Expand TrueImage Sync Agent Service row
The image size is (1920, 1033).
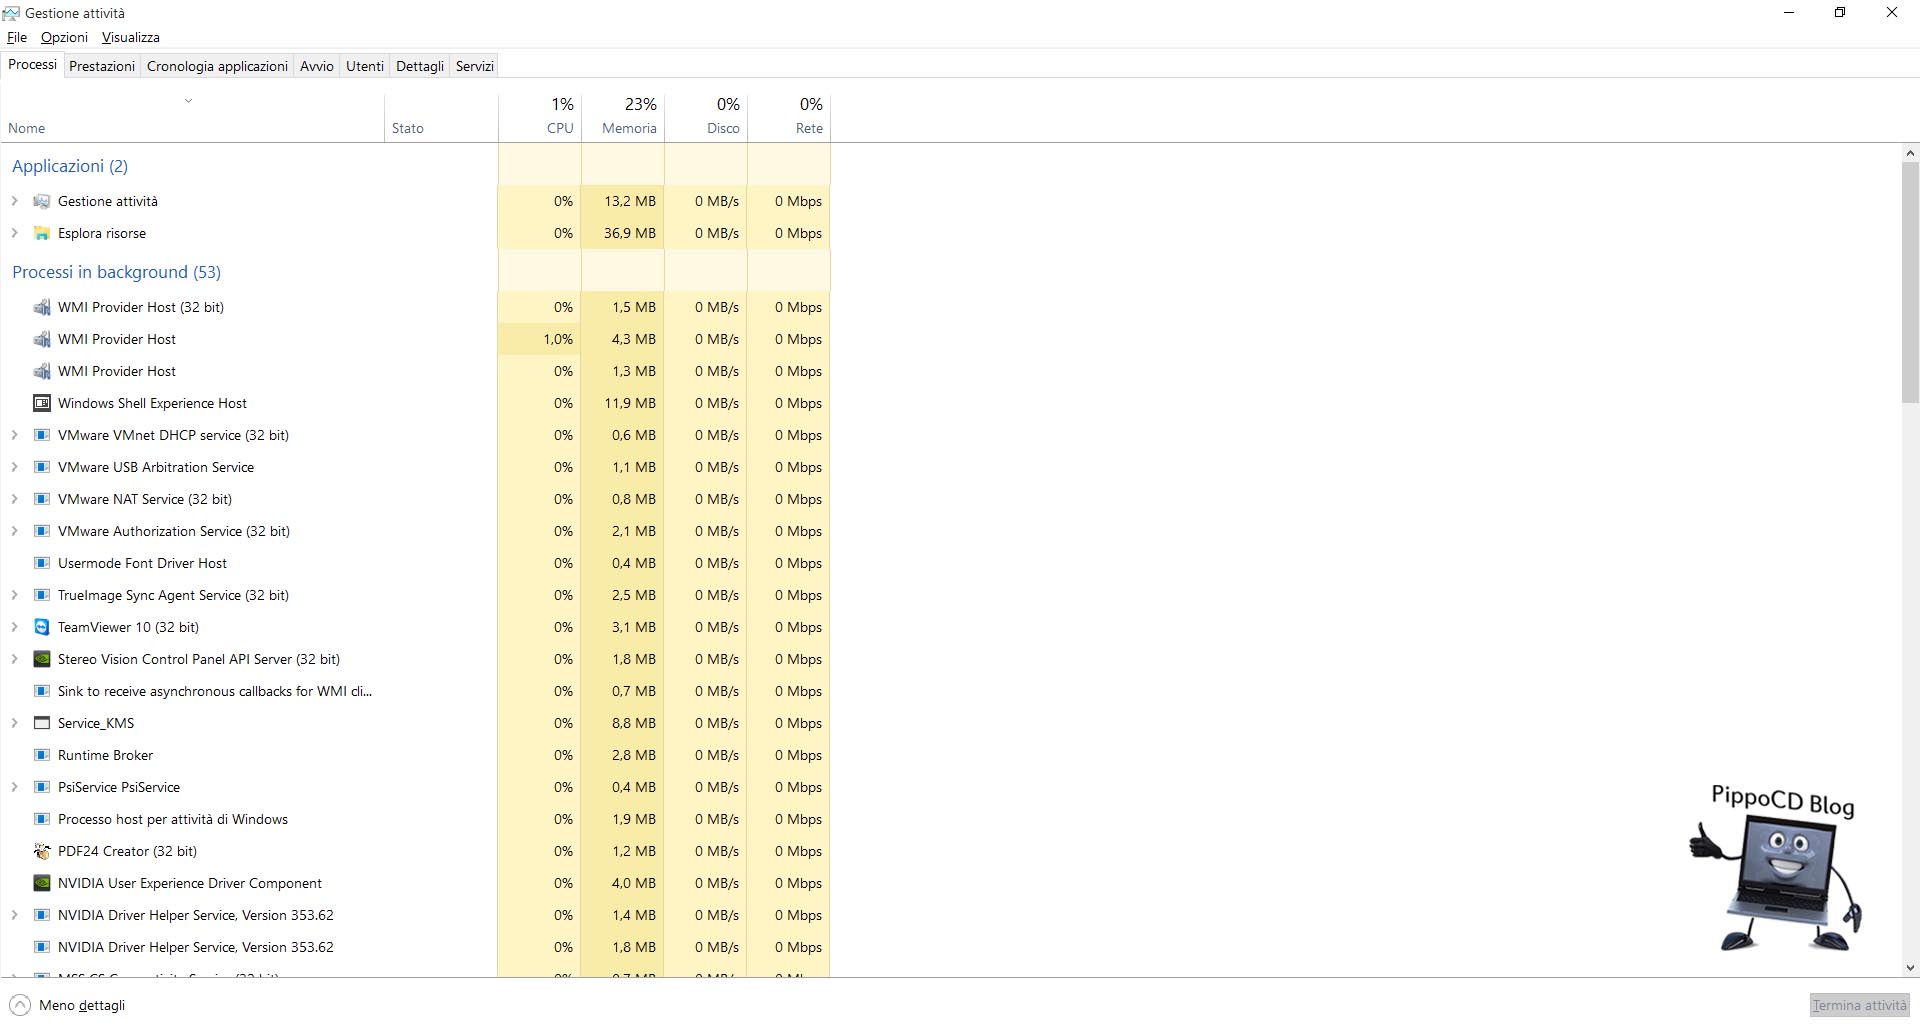coord(14,595)
